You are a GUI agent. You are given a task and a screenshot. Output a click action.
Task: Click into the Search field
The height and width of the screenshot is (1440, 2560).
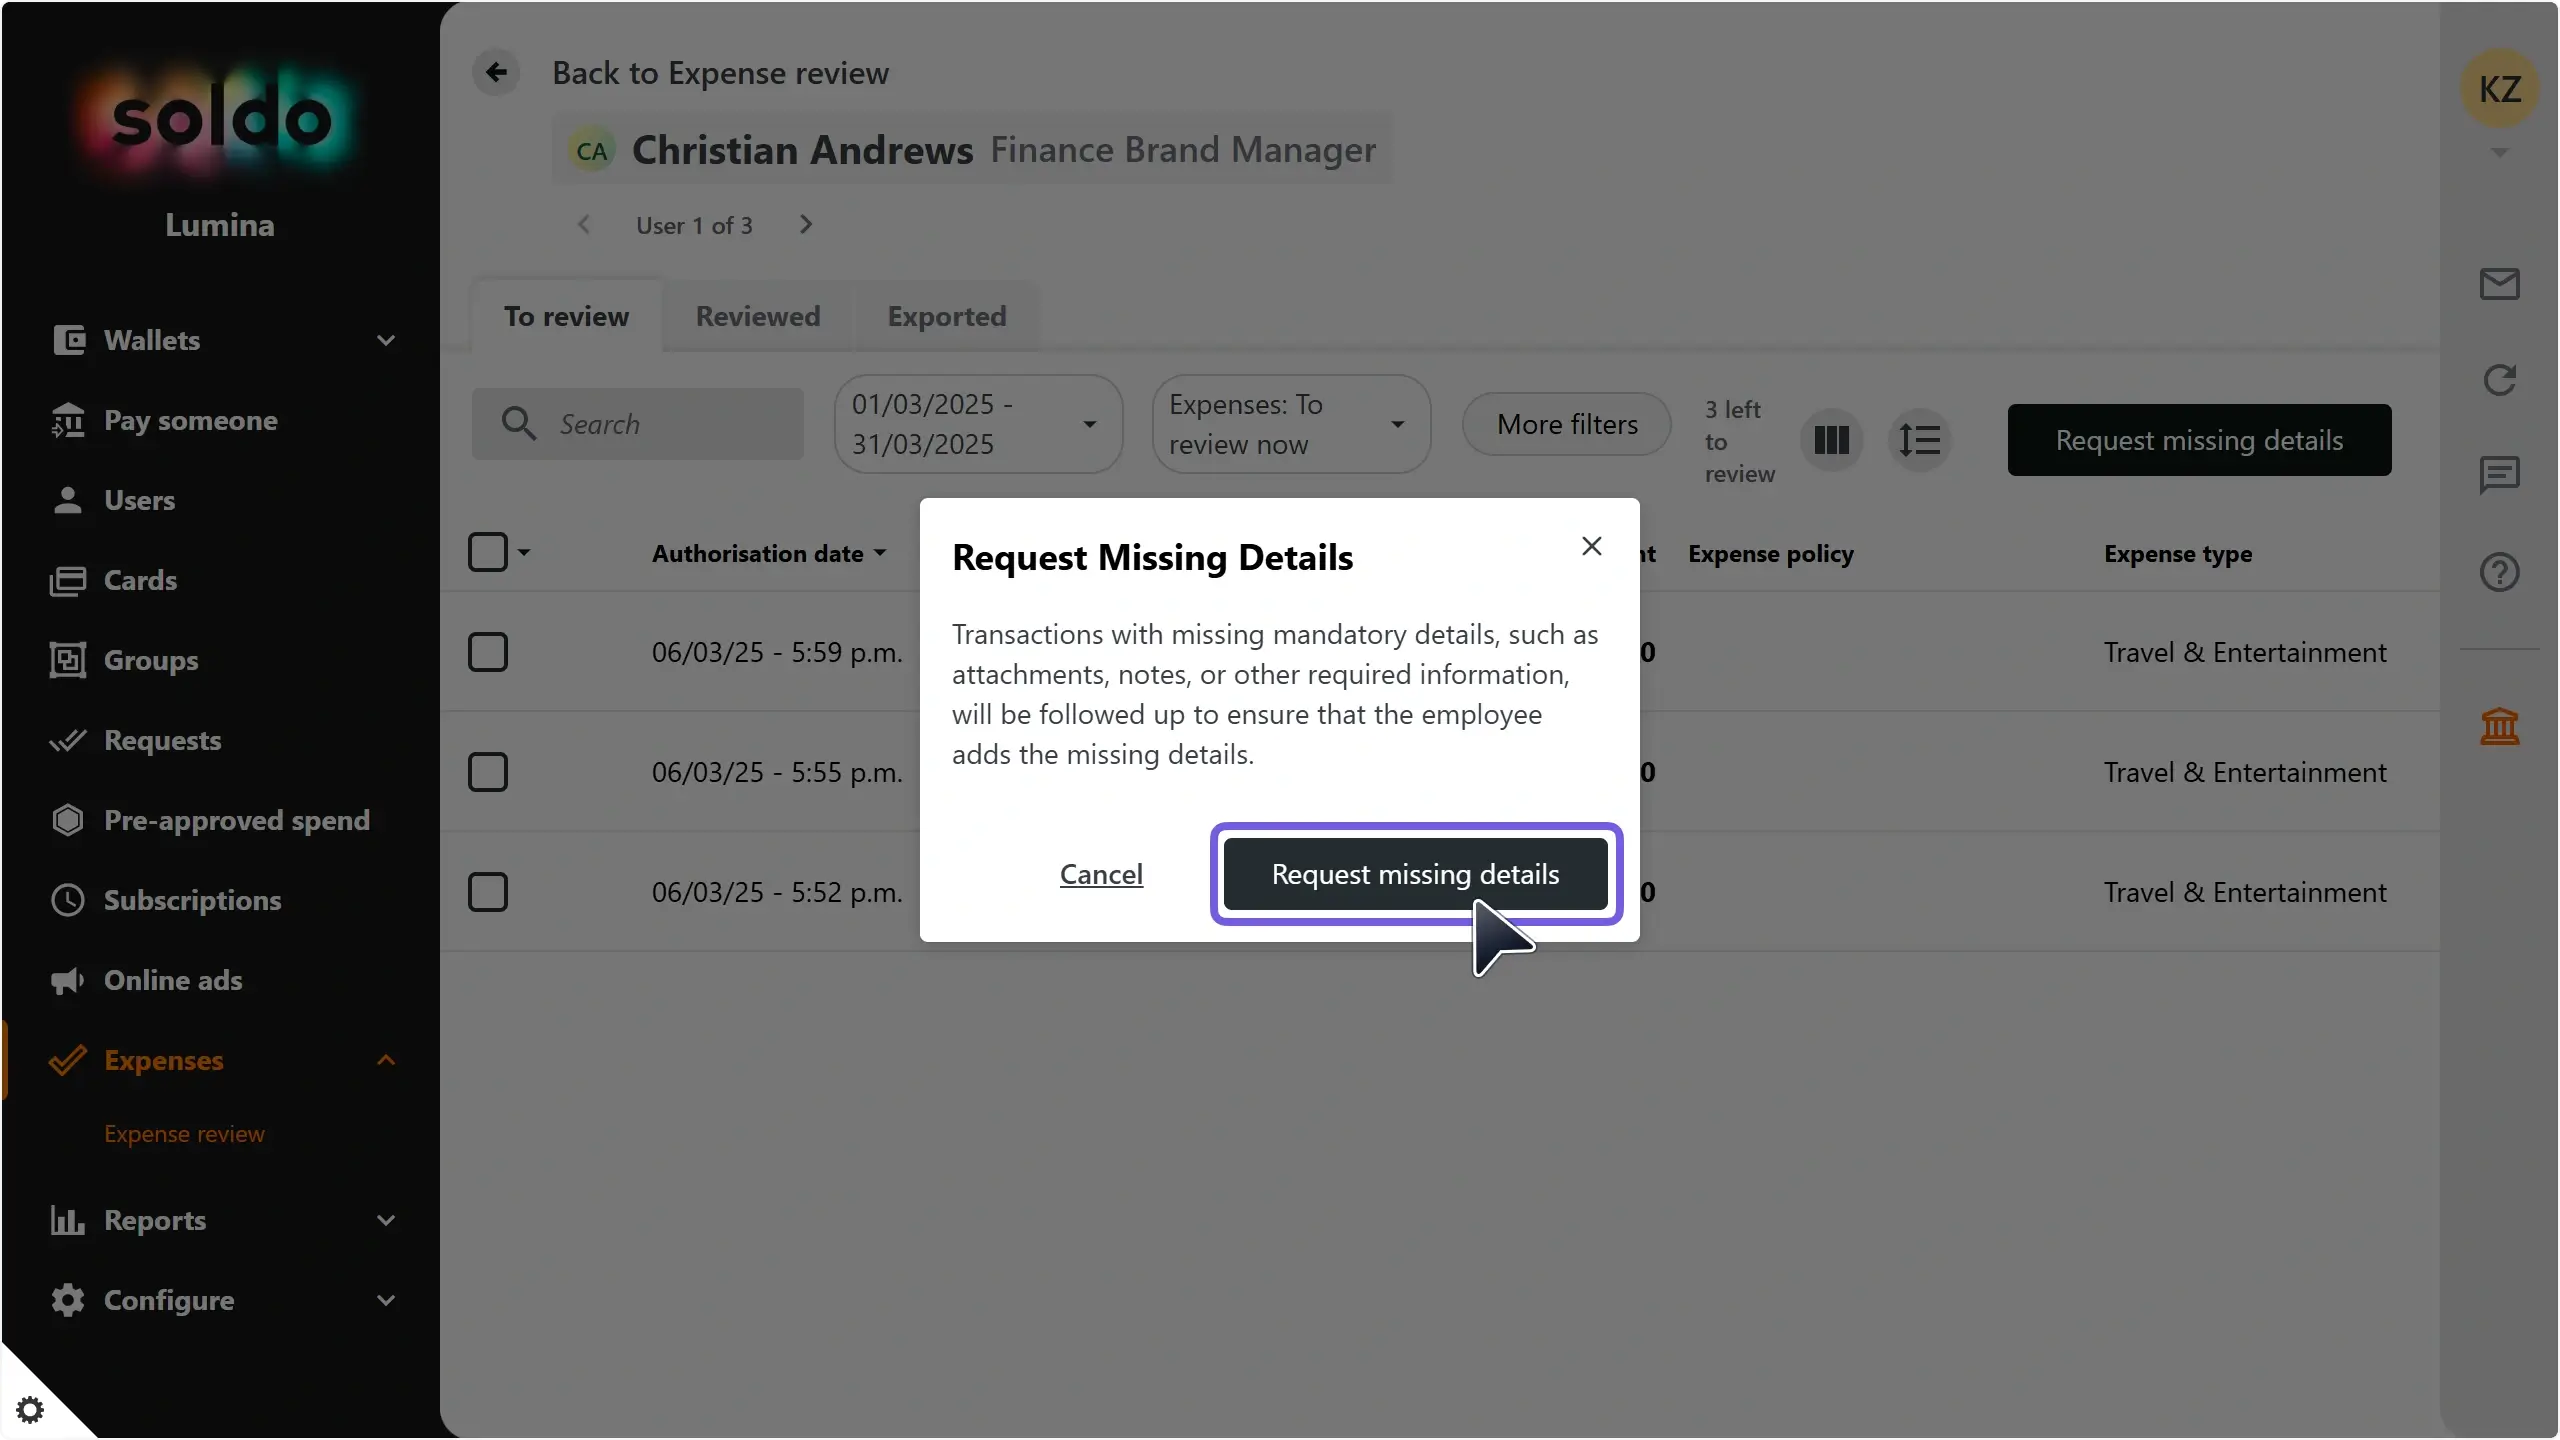click(x=638, y=424)
